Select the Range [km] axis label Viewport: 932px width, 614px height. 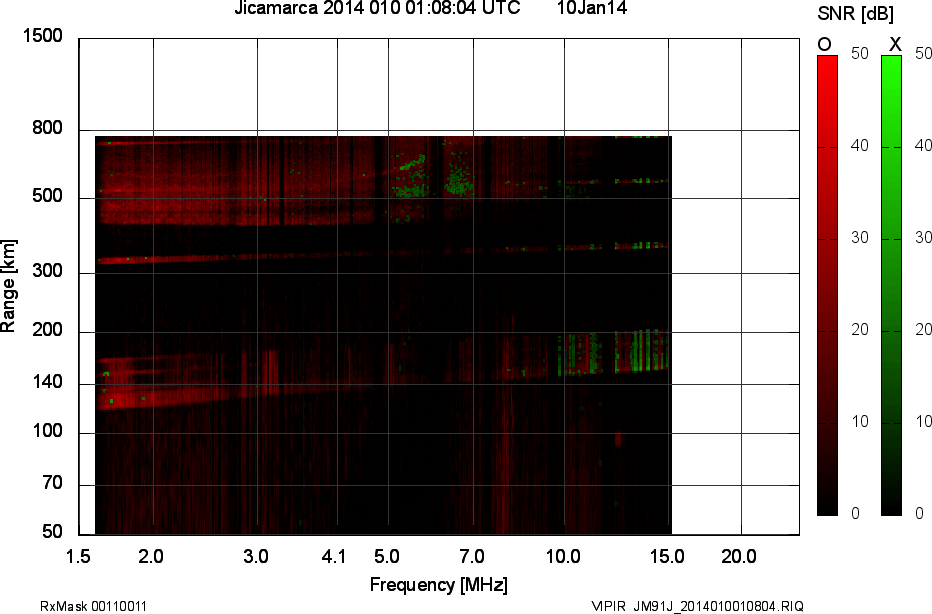(x=9, y=285)
